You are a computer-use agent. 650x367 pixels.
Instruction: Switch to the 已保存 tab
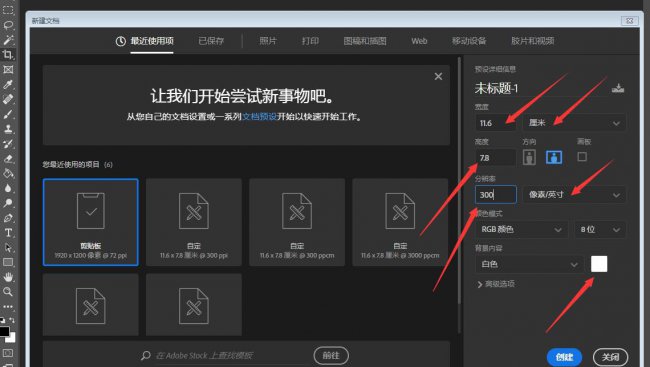point(211,41)
